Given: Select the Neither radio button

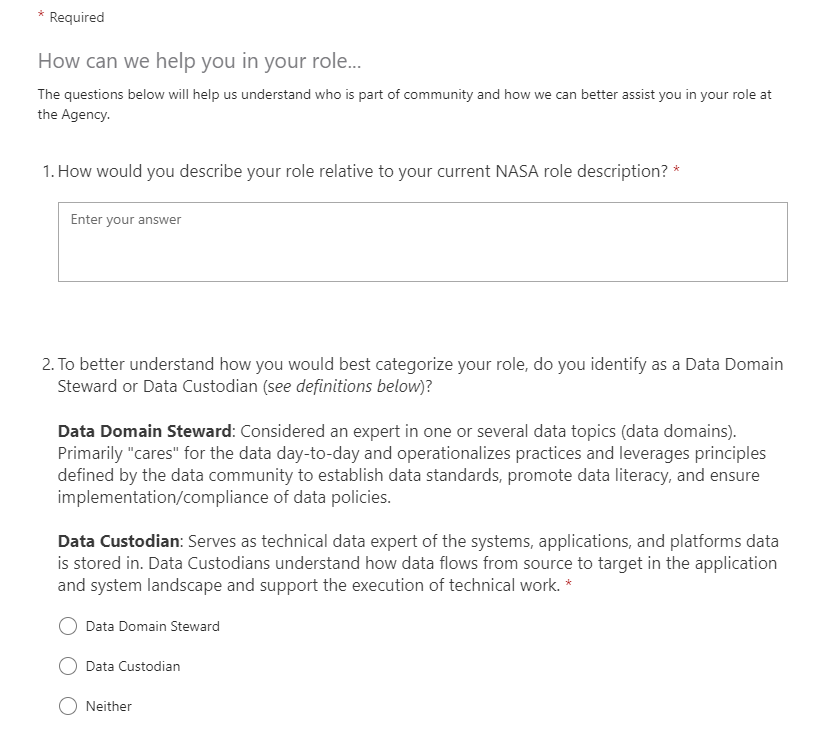Looking at the screenshot, I should pos(68,706).
